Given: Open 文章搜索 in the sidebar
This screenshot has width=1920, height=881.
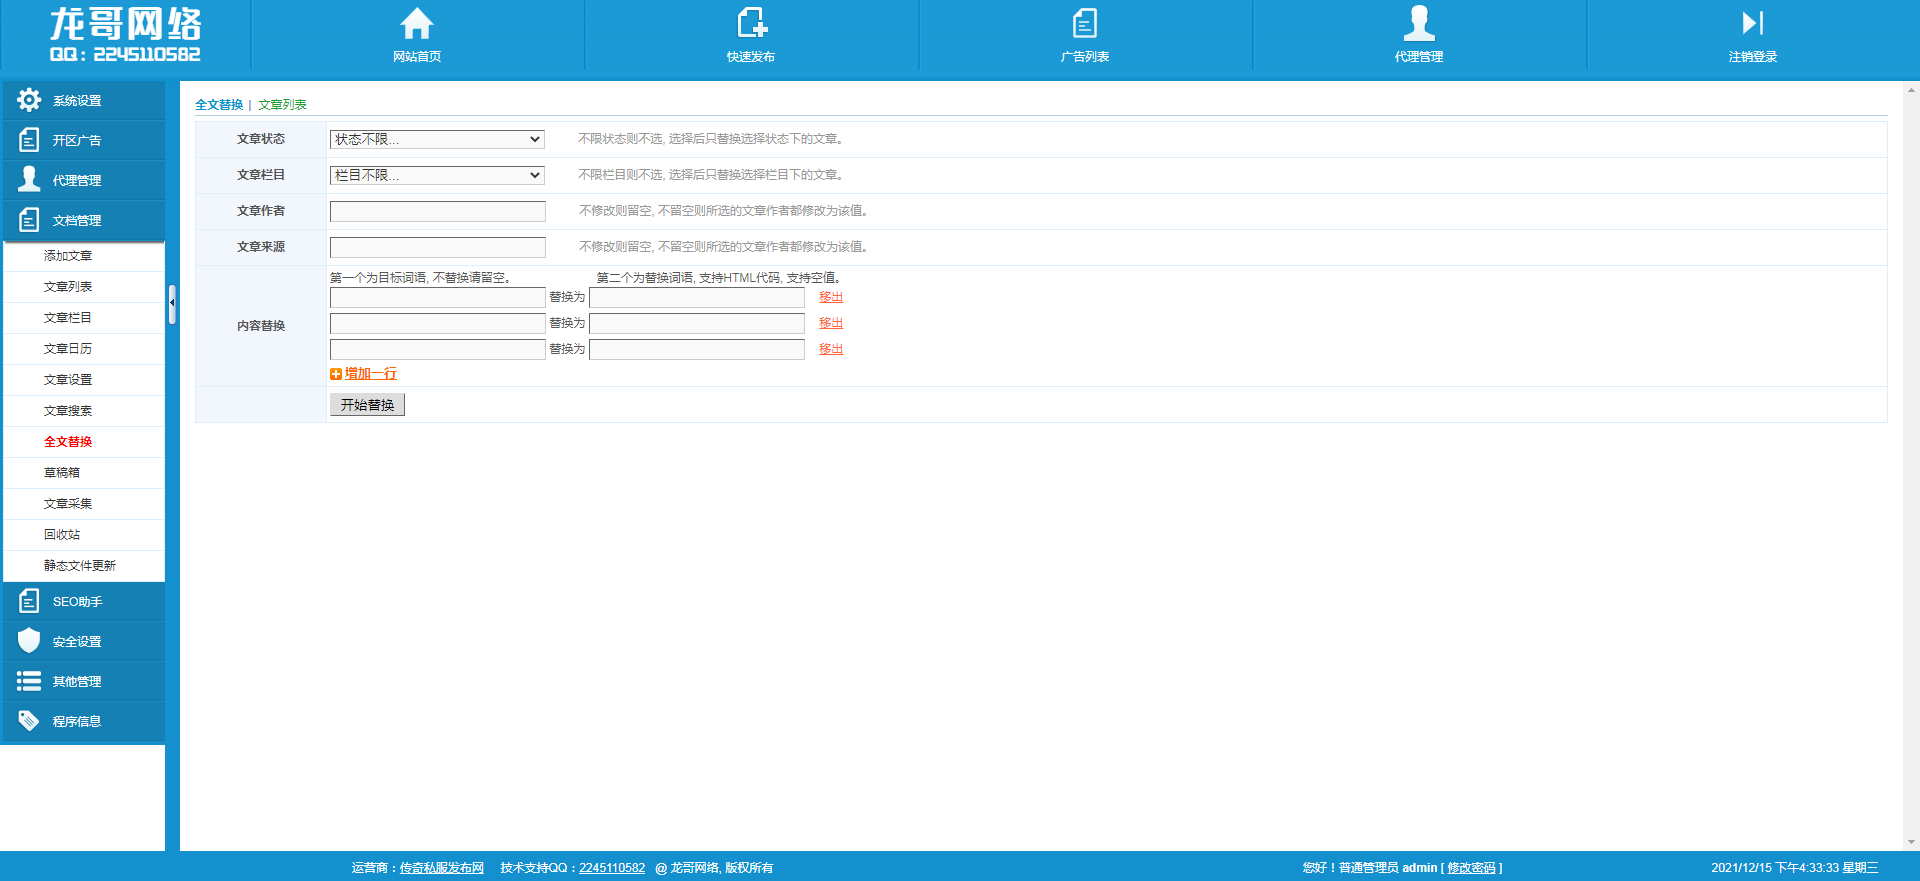Looking at the screenshot, I should click(68, 411).
